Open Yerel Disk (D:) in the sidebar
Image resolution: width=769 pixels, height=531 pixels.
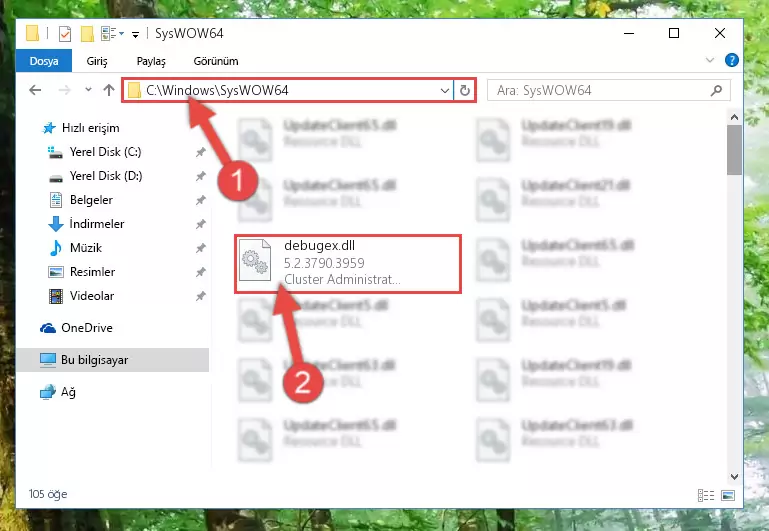(x=105, y=176)
